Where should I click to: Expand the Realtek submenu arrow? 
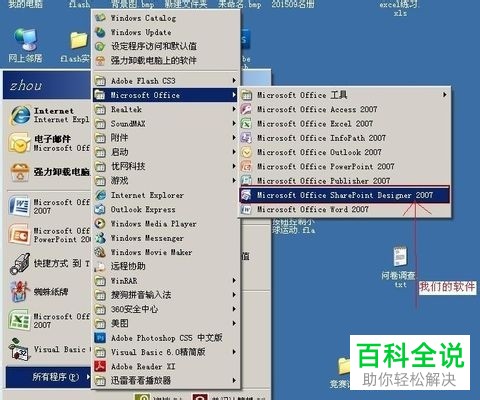pos(234,109)
